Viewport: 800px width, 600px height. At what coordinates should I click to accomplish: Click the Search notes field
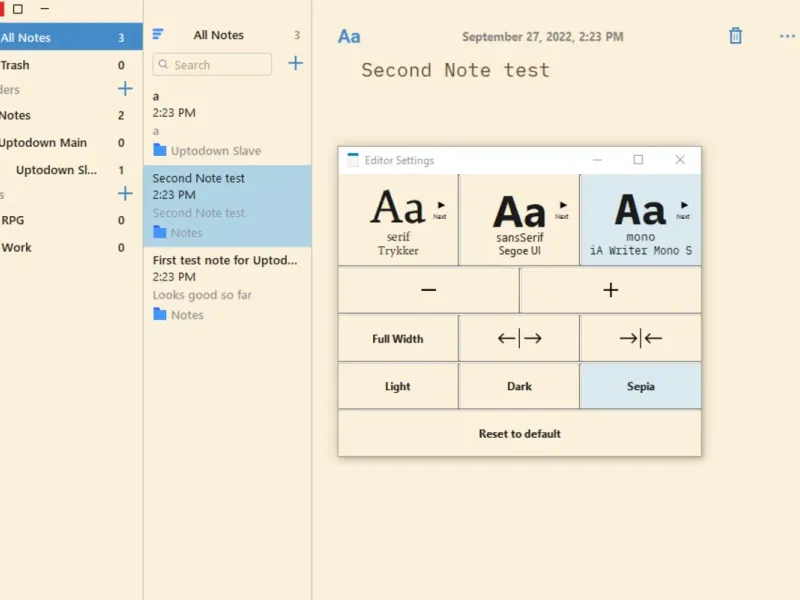[212, 65]
